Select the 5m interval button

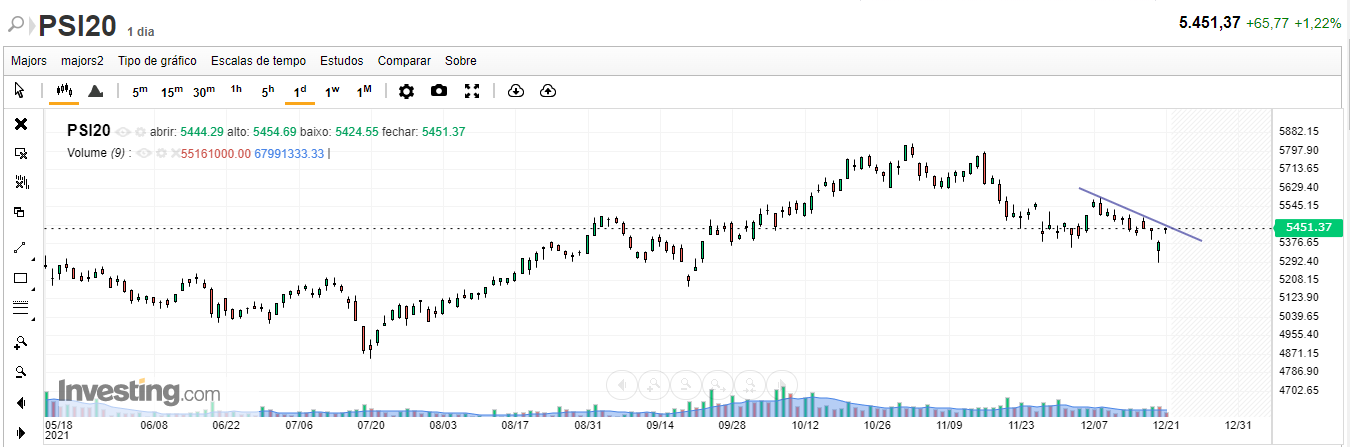139,91
